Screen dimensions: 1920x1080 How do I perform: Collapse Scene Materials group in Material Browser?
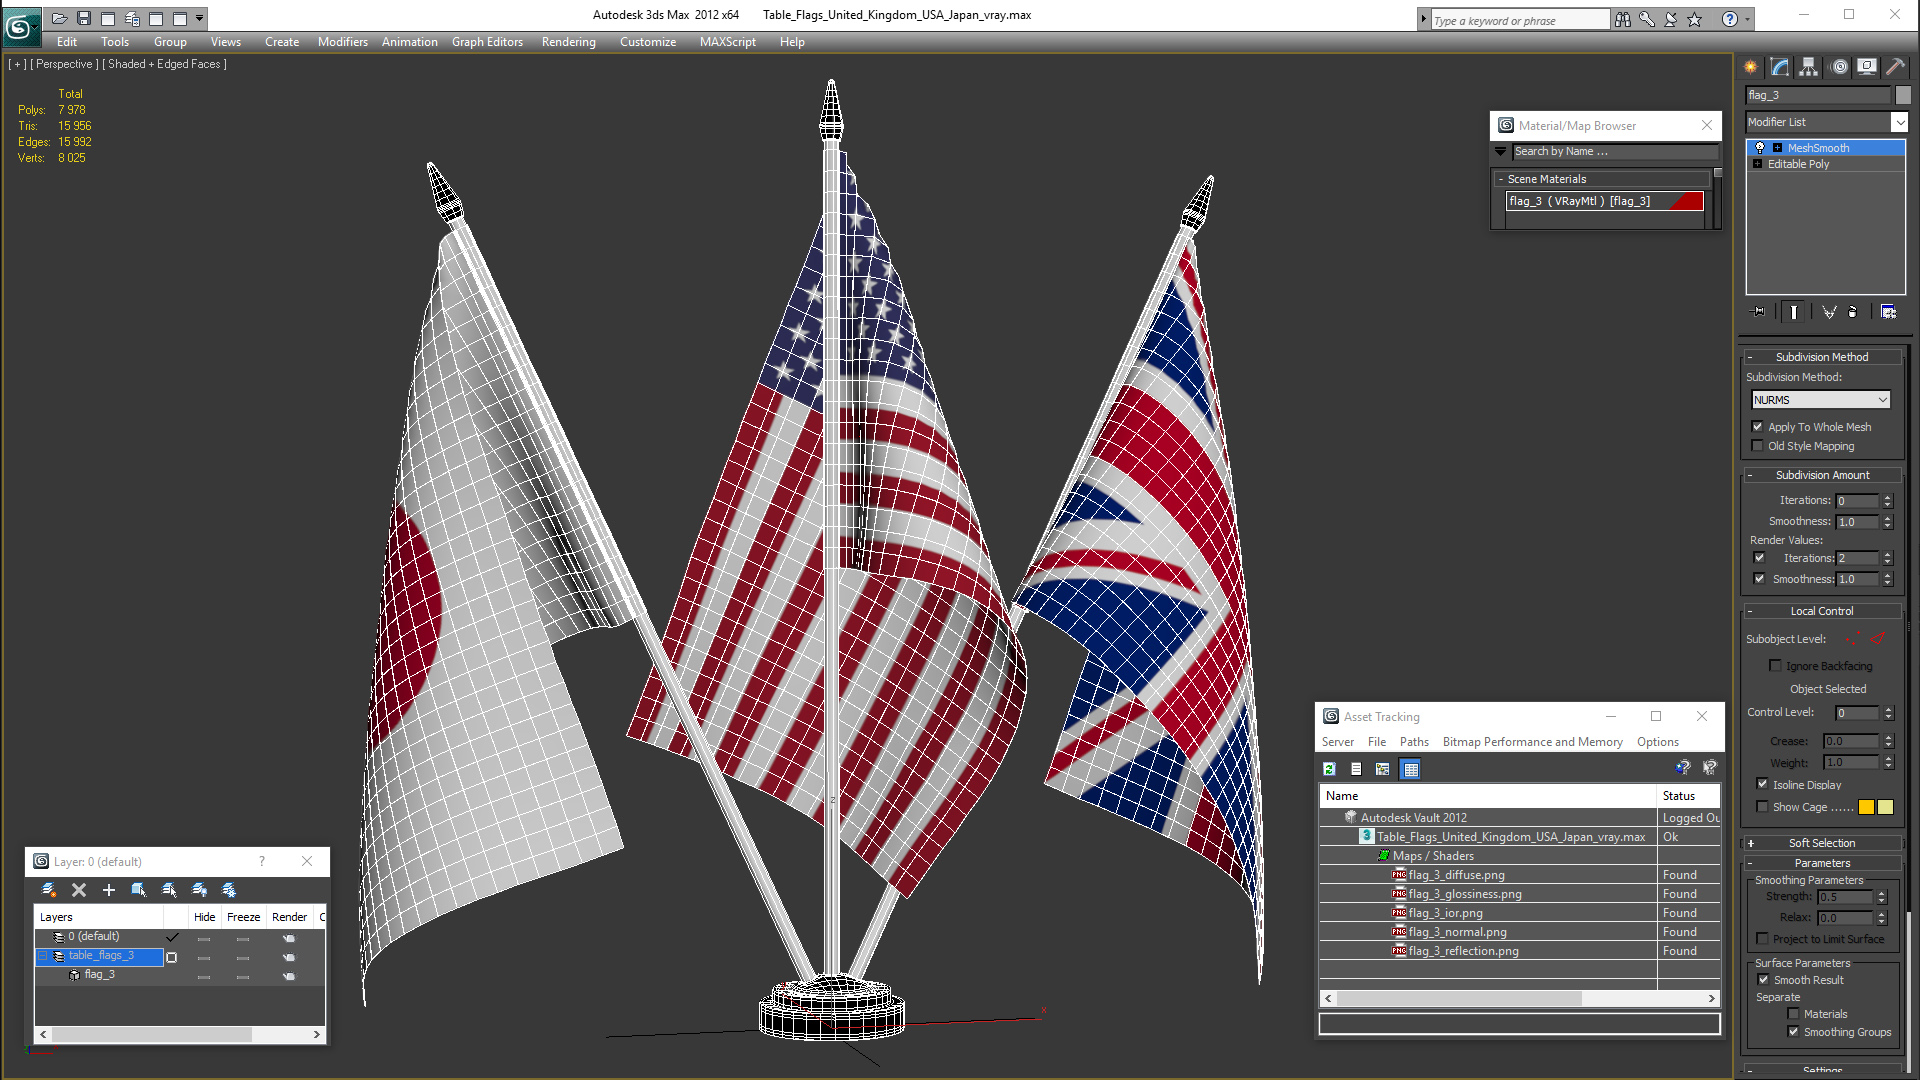[1501, 179]
